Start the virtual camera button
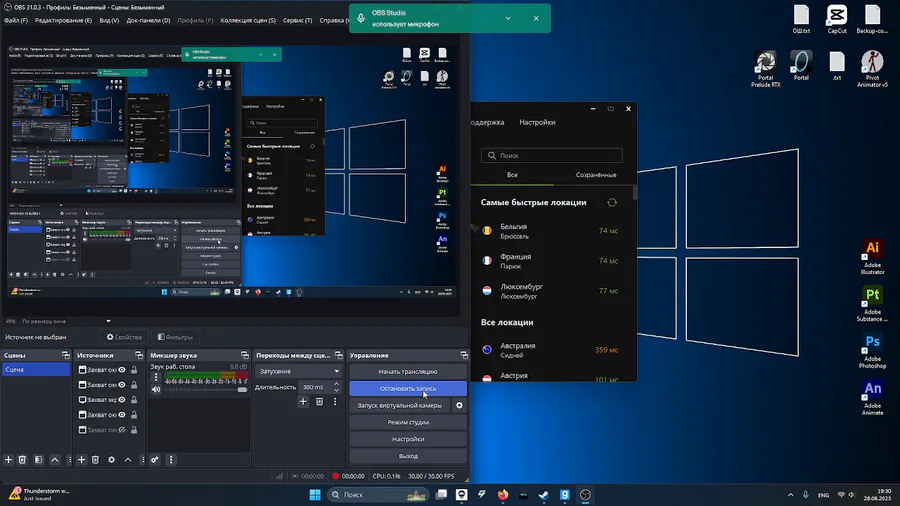The width and height of the screenshot is (900, 506). [x=400, y=405]
